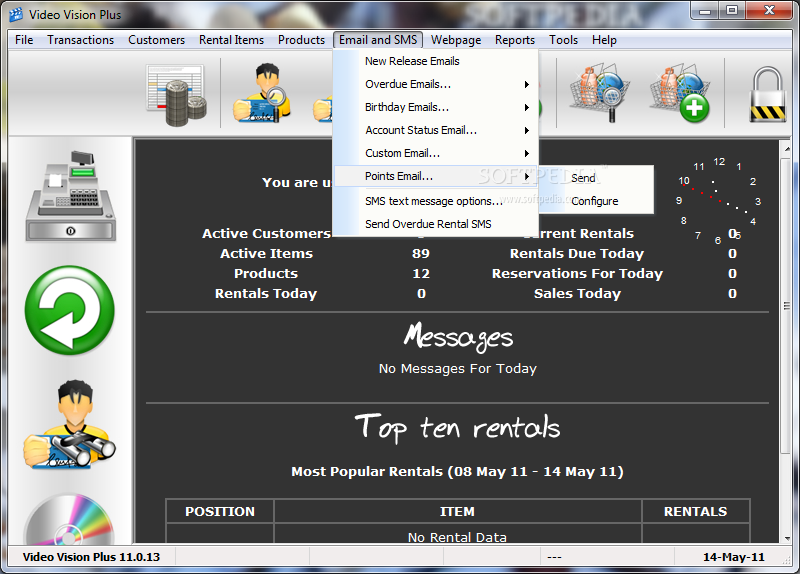Click the customer search icon with magnifier
The height and width of the screenshot is (574, 800).
(262, 93)
